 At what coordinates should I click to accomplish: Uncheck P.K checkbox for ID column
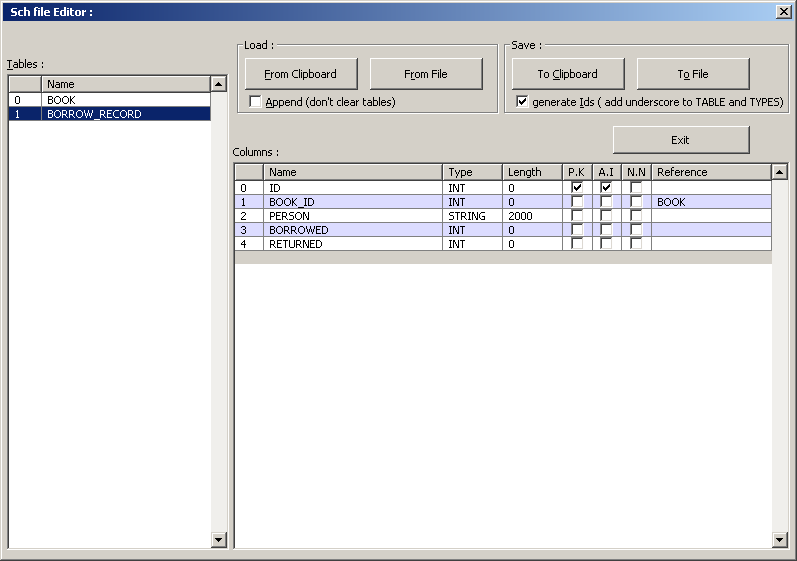pos(577,188)
